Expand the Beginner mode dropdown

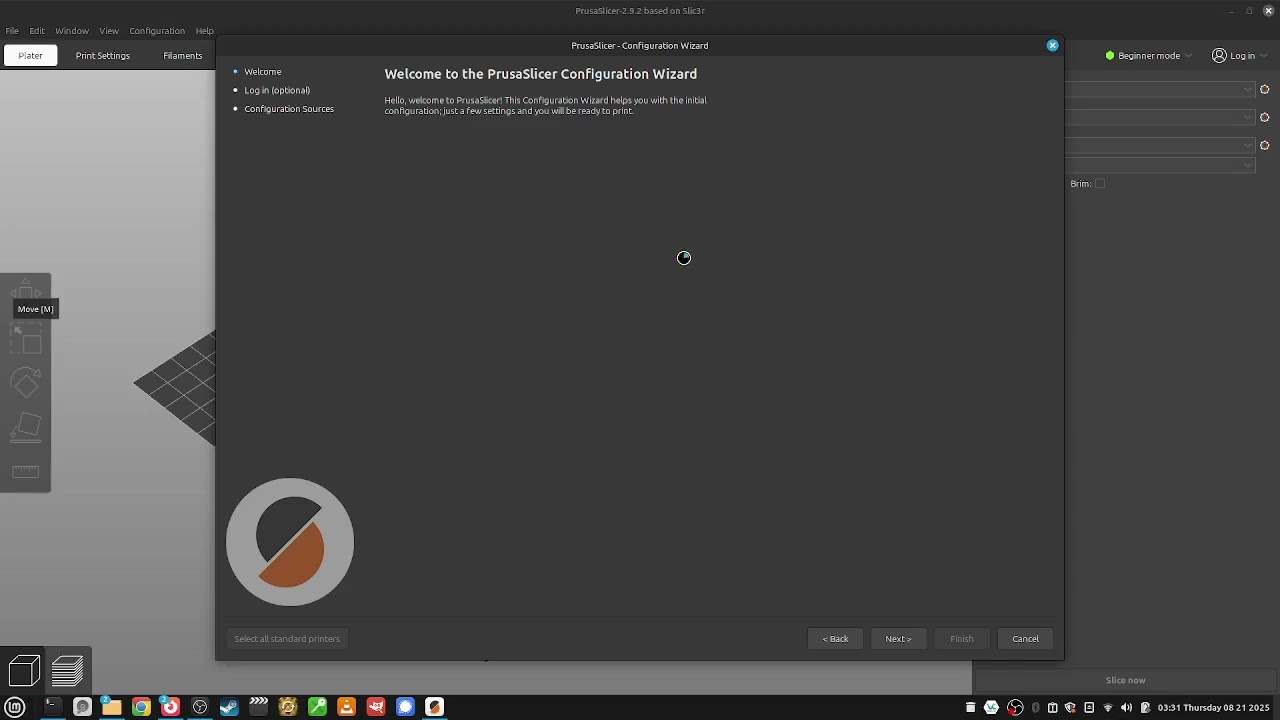1188,56
